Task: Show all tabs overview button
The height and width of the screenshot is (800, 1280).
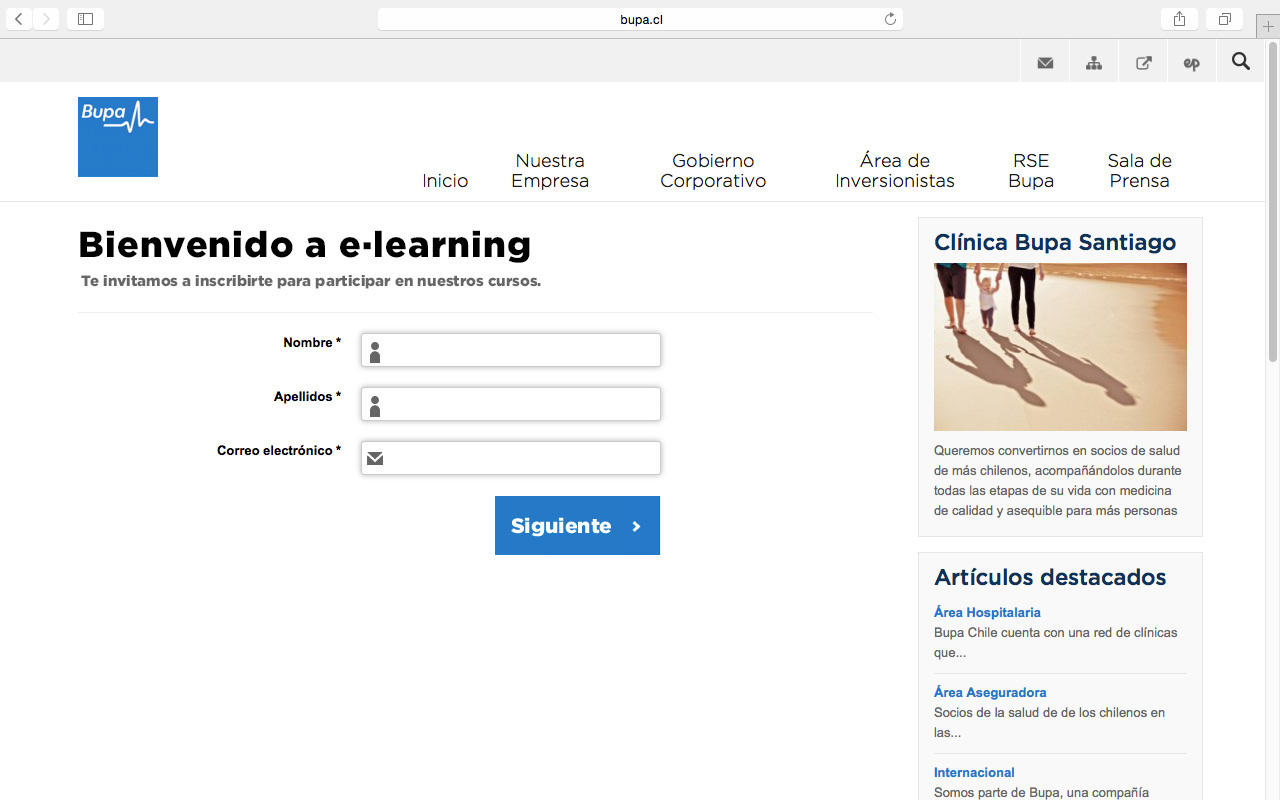Action: 1224,19
